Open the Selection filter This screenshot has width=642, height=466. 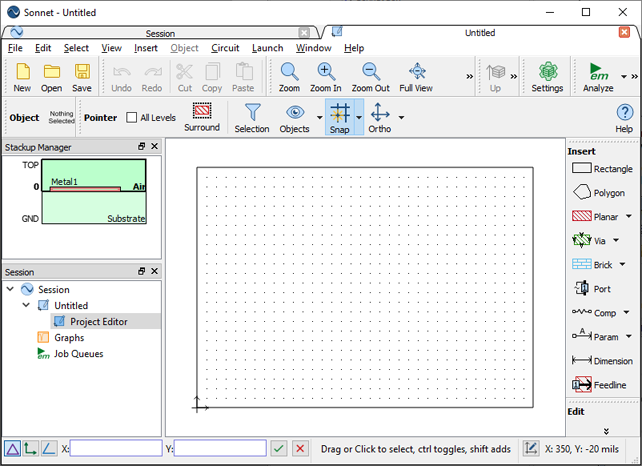click(x=252, y=118)
